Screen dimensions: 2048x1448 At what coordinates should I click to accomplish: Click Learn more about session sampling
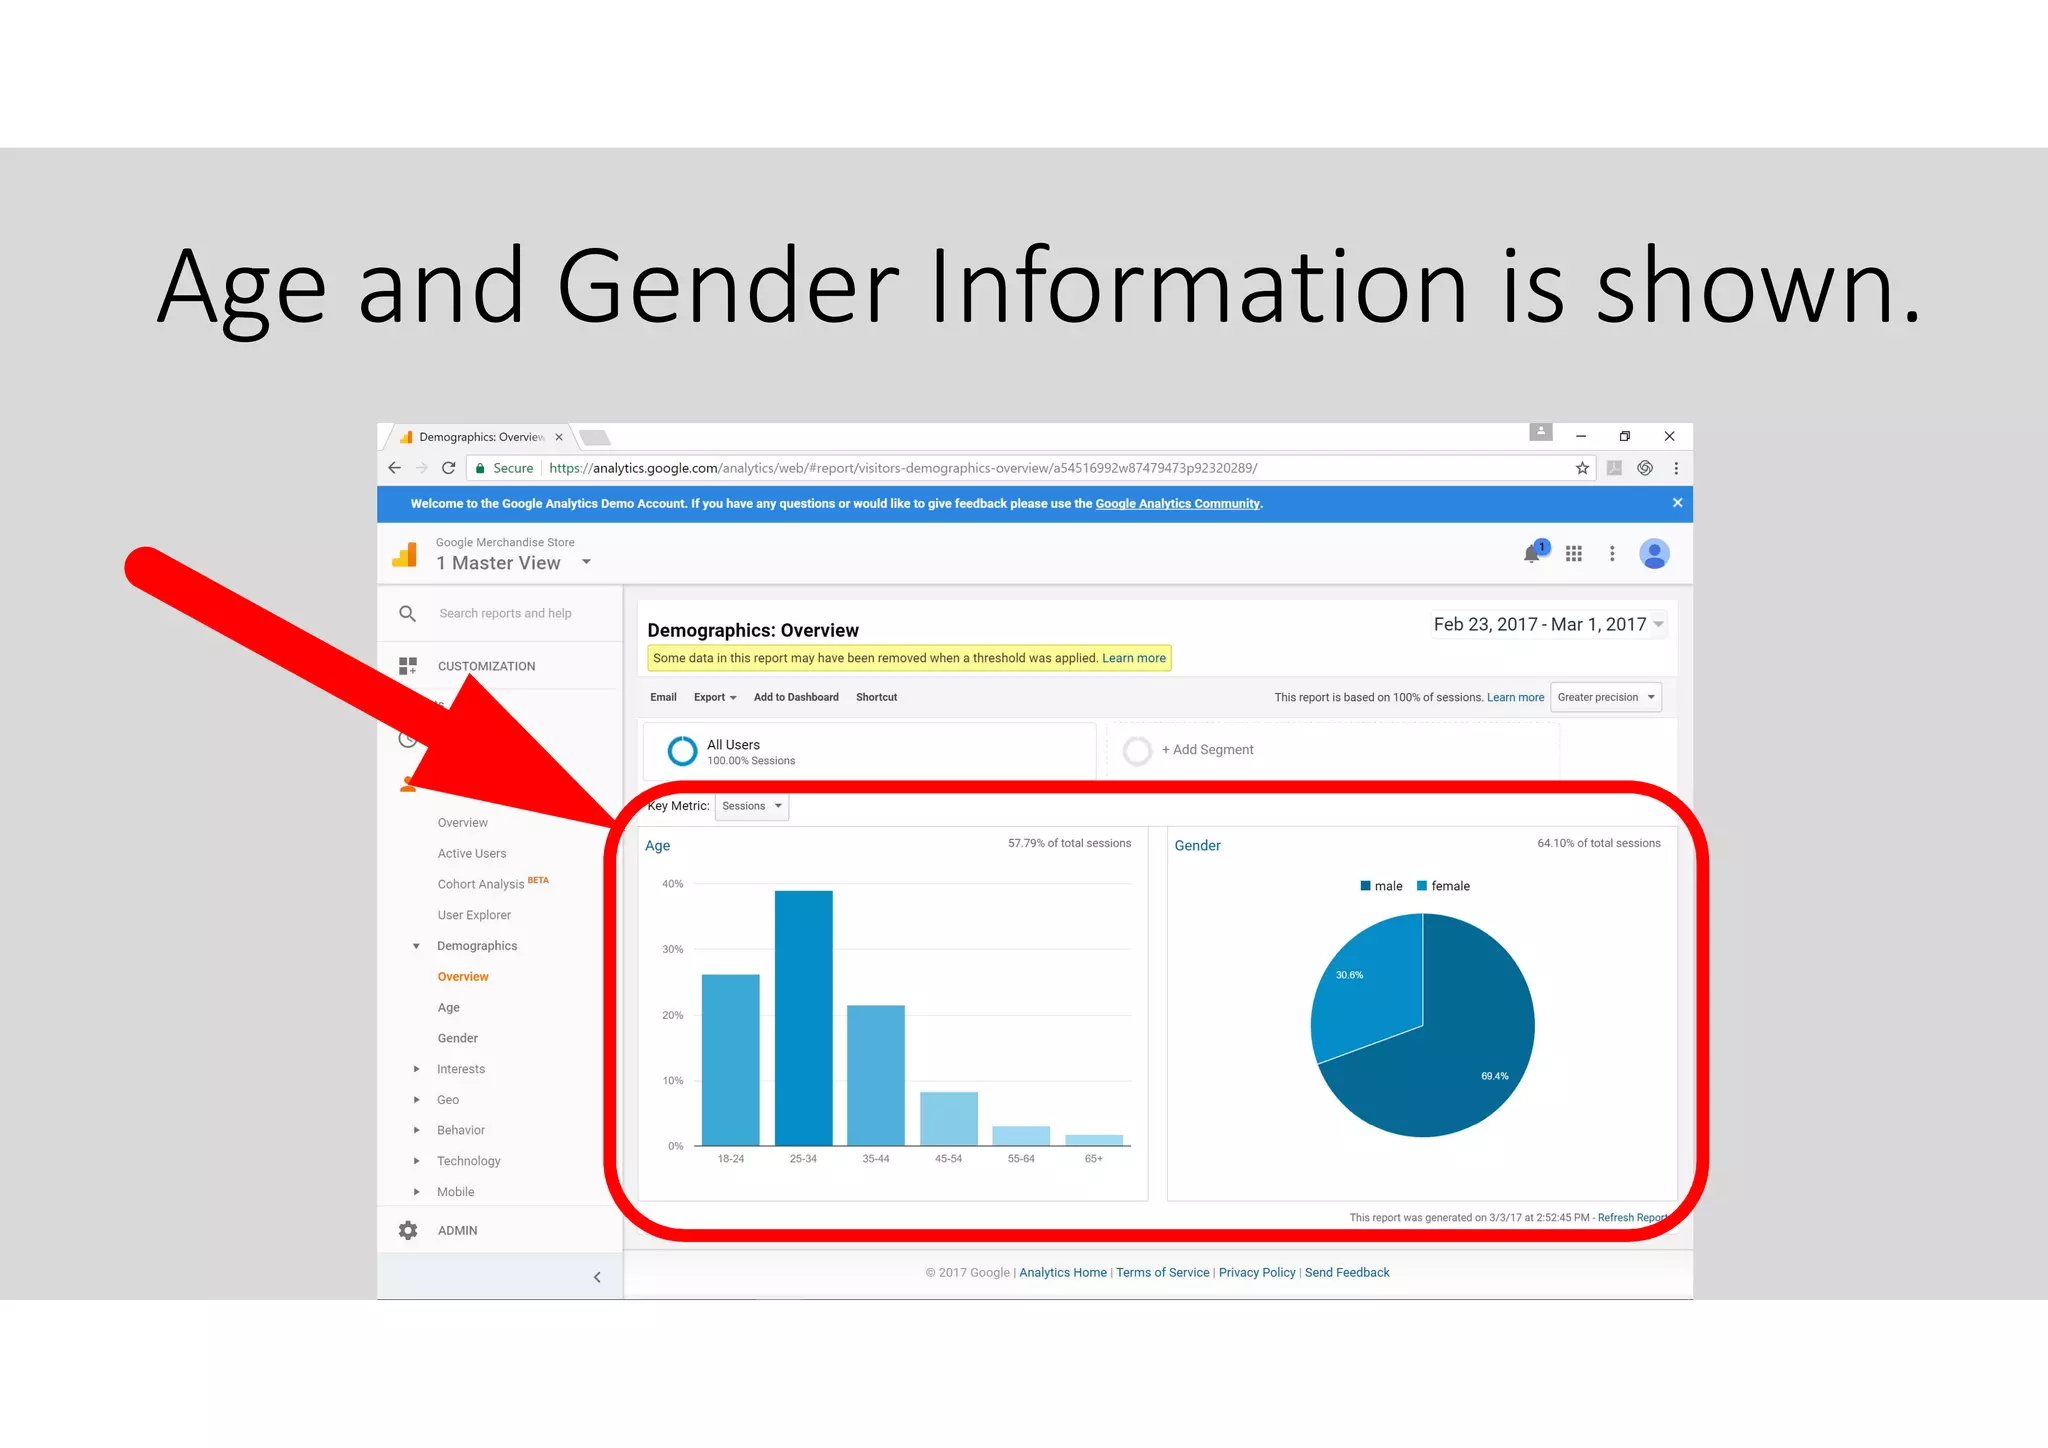pyautogui.click(x=1515, y=697)
